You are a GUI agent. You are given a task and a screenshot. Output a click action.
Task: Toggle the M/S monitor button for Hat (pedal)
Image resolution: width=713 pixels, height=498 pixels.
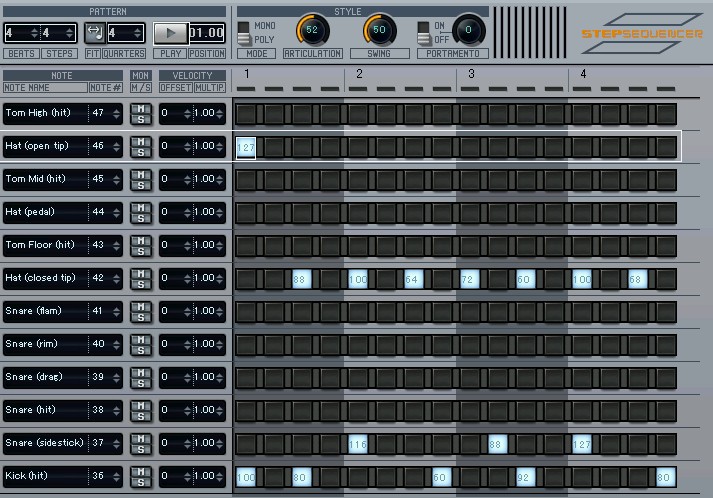click(x=141, y=213)
